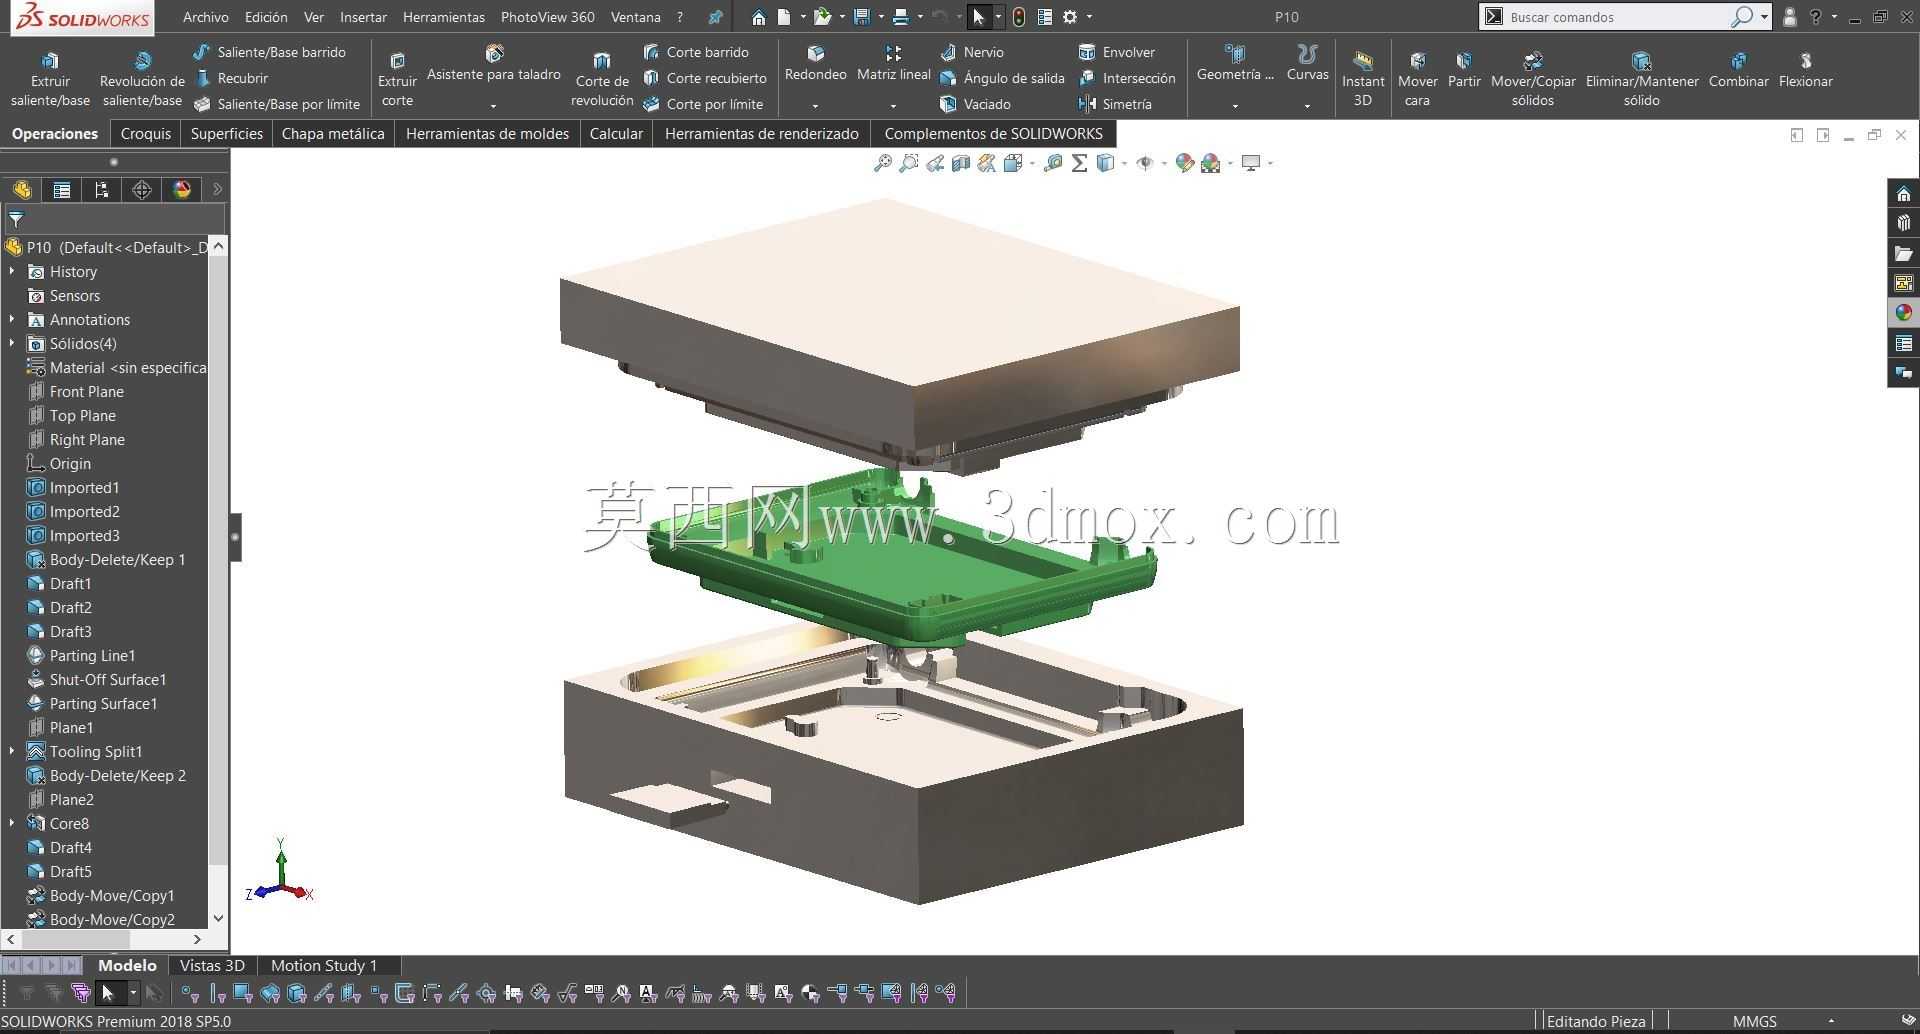Start Matriz lineal pattern tool
The image size is (1920, 1034).
[893, 64]
